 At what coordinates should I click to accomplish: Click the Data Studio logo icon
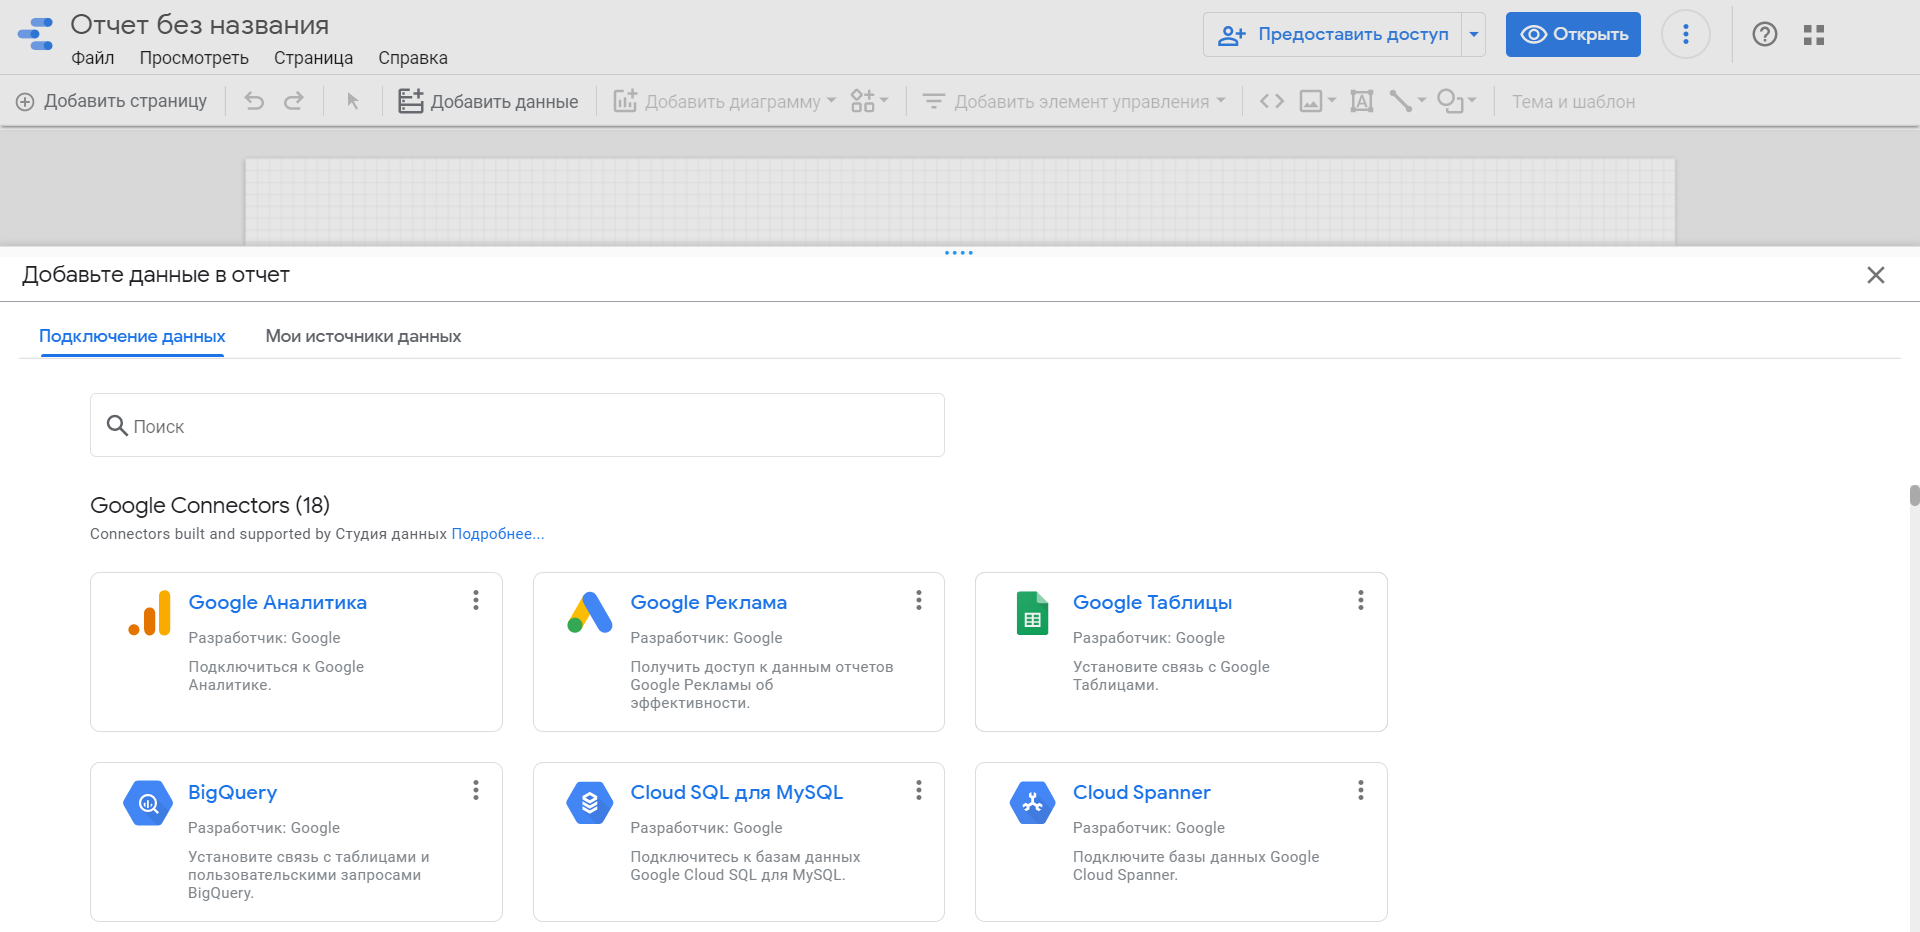pyautogui.click(x=36, y=34)
